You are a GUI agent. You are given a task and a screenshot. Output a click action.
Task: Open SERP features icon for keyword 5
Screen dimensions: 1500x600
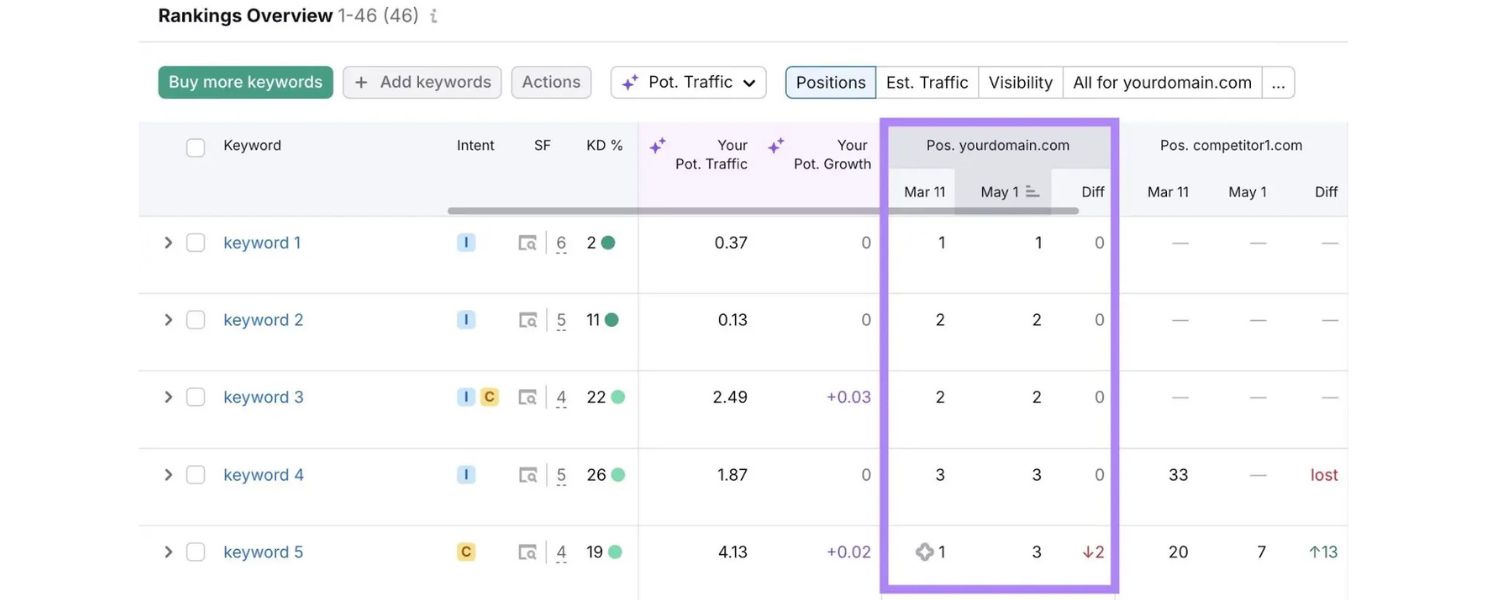(527, 552)
